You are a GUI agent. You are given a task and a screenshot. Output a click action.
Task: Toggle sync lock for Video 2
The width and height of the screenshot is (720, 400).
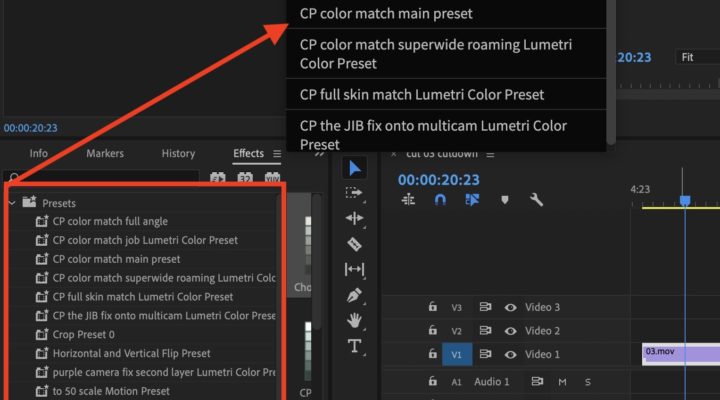(x=485, y=331)
